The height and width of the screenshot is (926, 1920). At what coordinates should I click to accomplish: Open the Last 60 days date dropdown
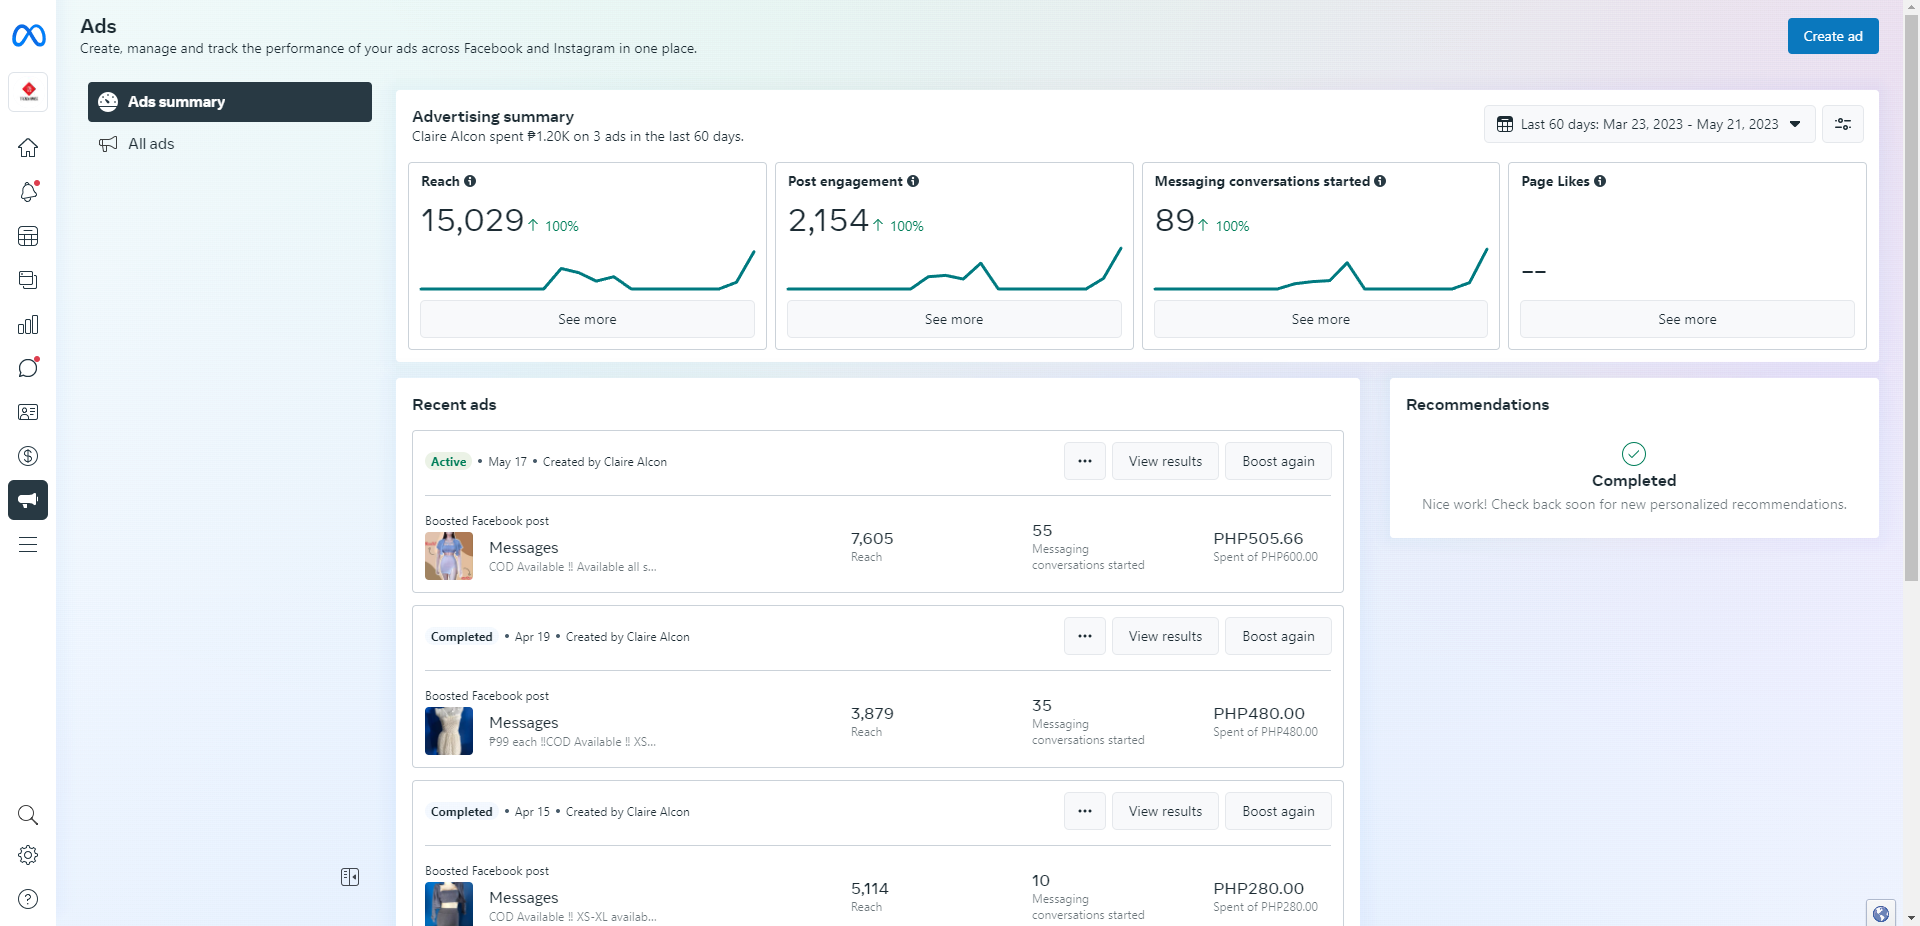coord(1648,124)
